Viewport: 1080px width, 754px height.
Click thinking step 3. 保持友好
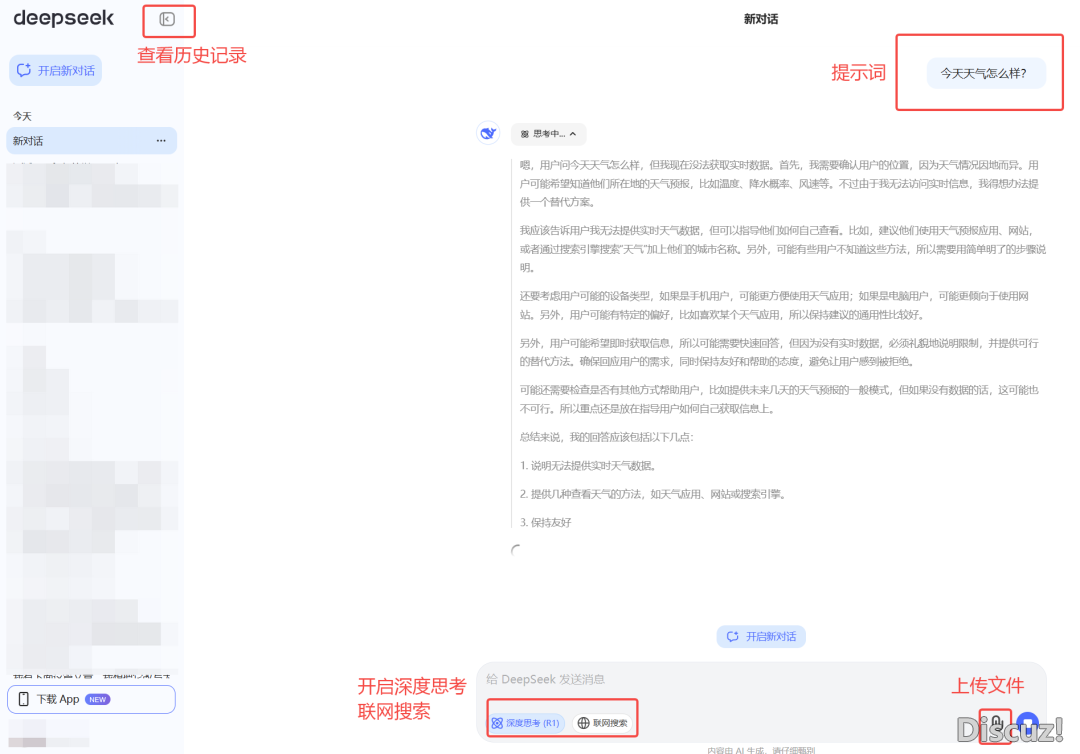(x=546, y=522)
